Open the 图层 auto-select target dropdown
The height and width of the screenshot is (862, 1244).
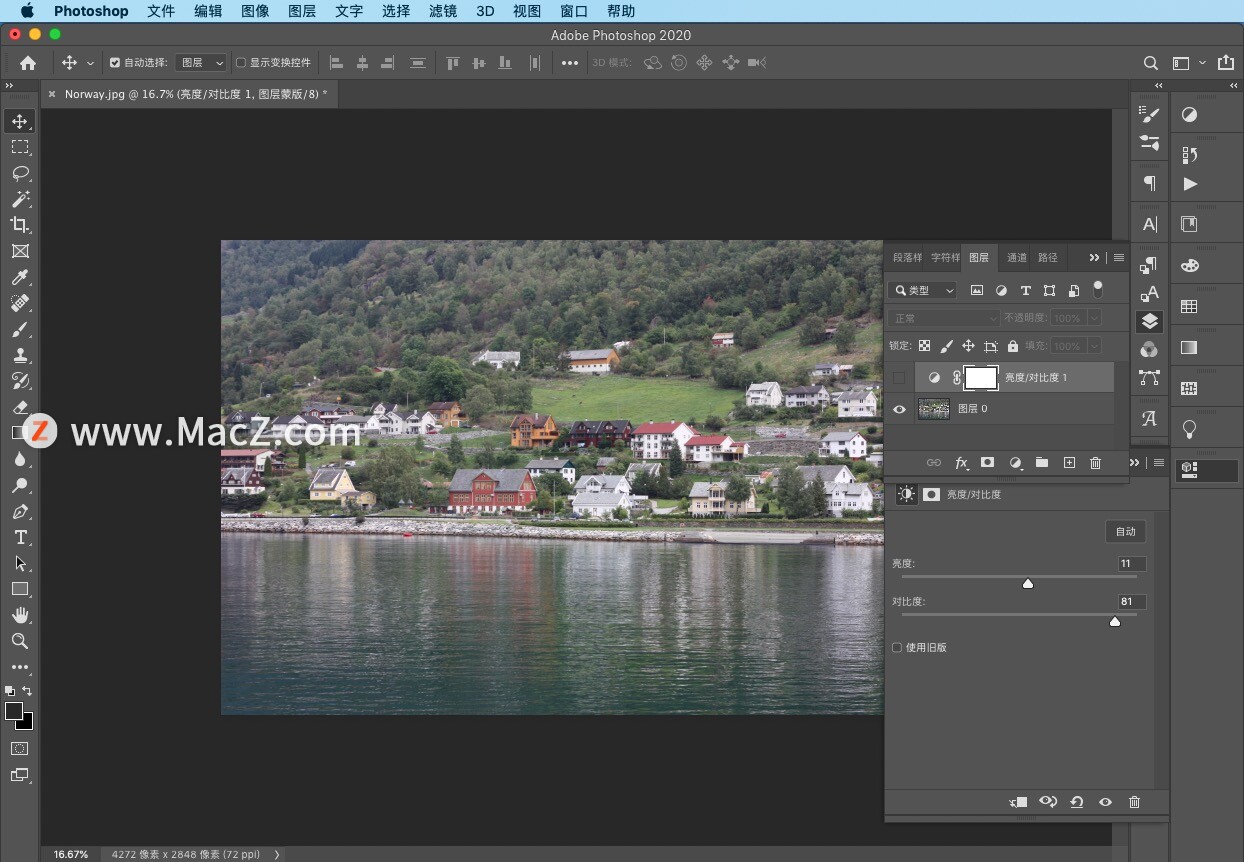pyautogui.click(x=201, y=63)
